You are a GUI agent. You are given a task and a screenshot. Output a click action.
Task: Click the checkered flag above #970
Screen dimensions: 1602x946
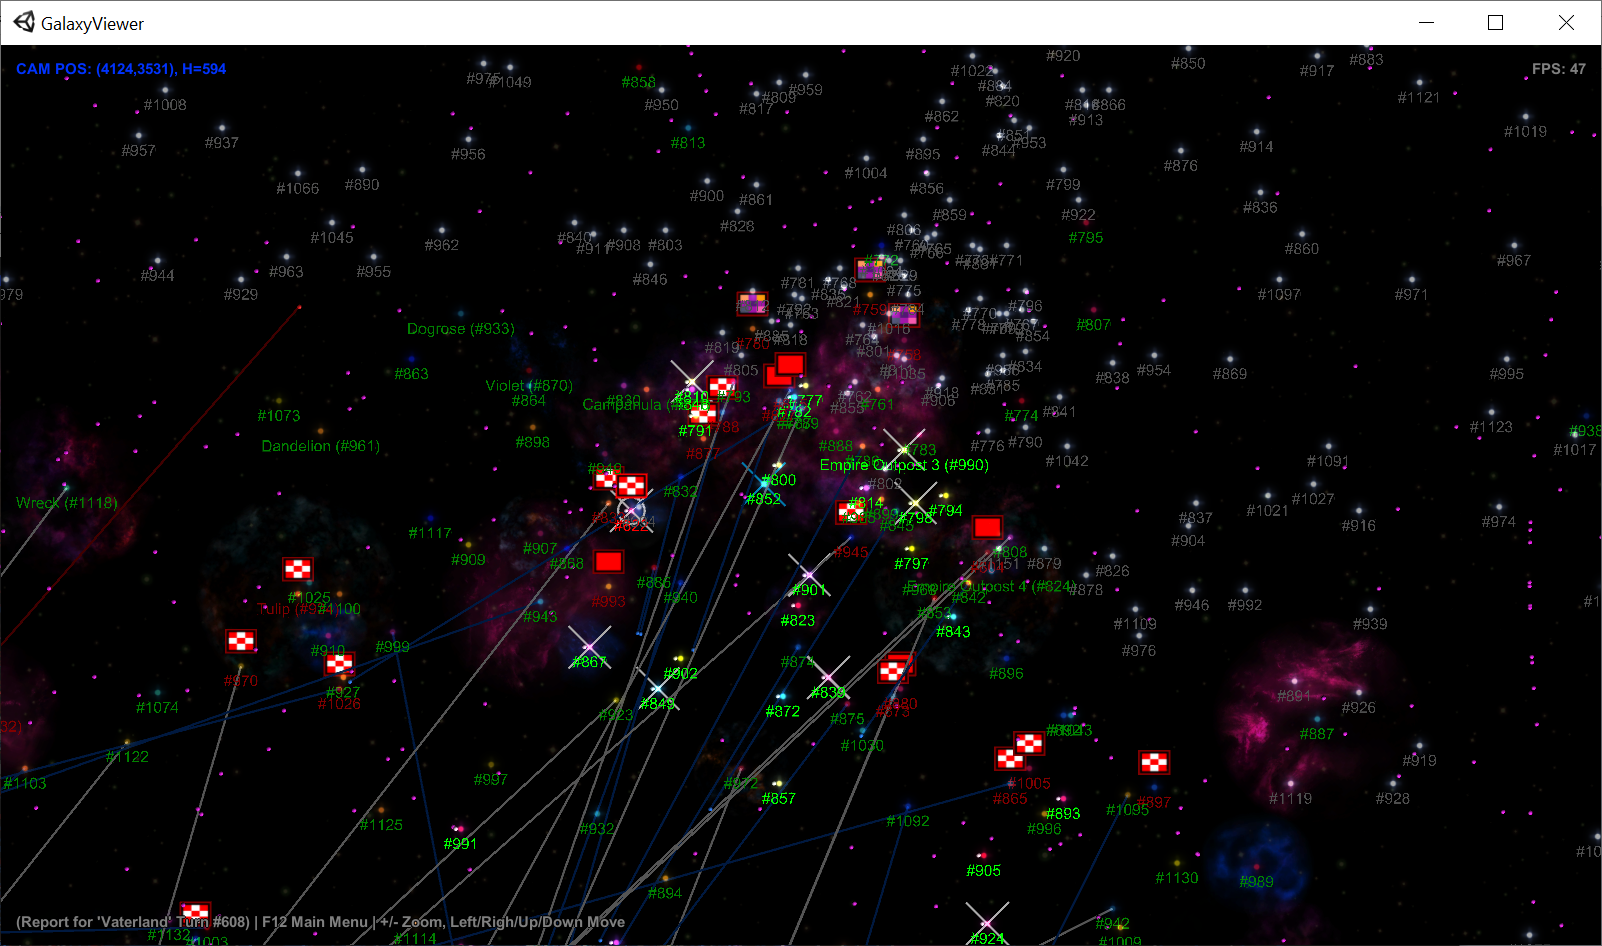(241, 641)
